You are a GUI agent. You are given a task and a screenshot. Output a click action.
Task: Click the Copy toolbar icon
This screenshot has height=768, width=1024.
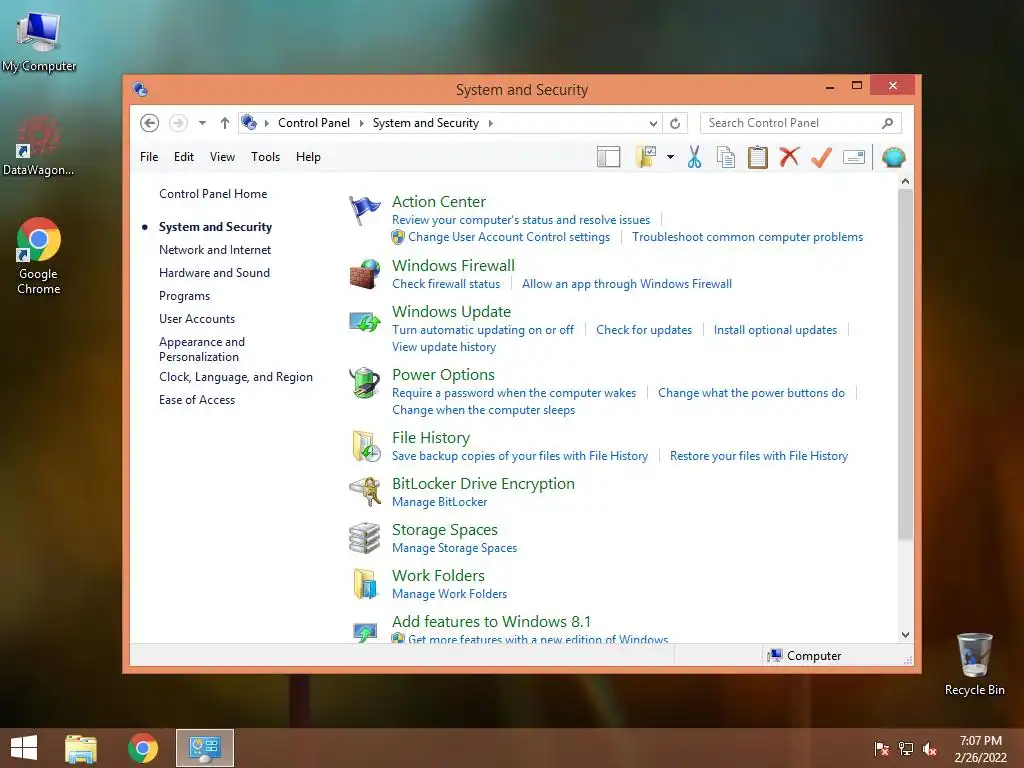pos(726,157)
